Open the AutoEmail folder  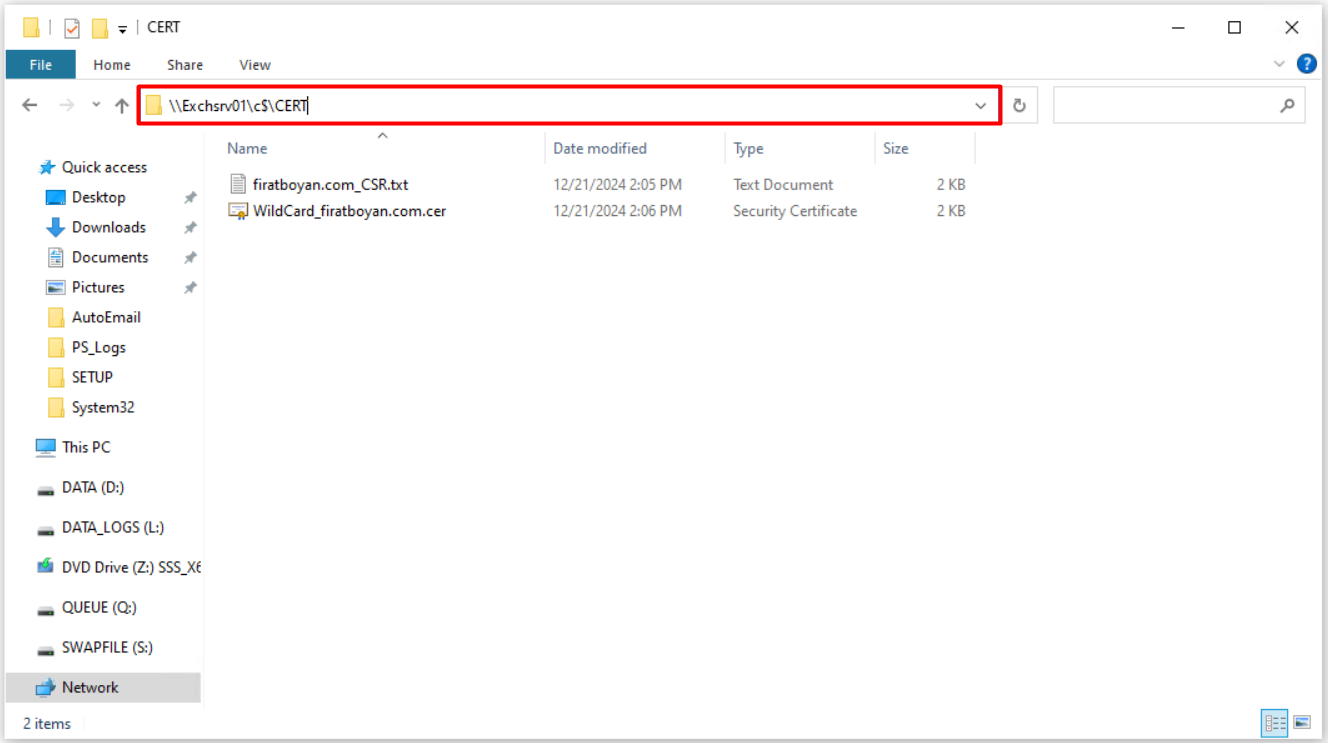click(x=106, y=317)
